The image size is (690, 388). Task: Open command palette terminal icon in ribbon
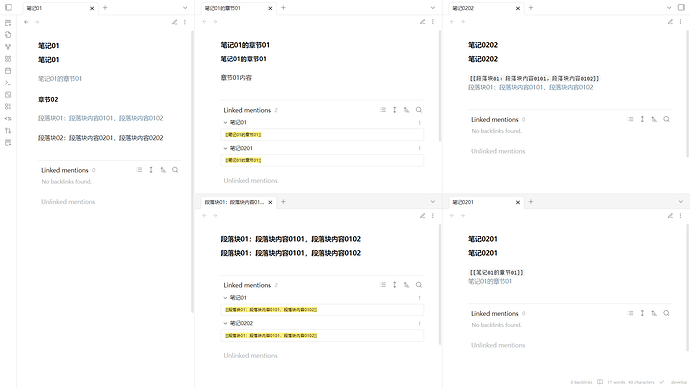pyautogui.click(x=8, y=83)
